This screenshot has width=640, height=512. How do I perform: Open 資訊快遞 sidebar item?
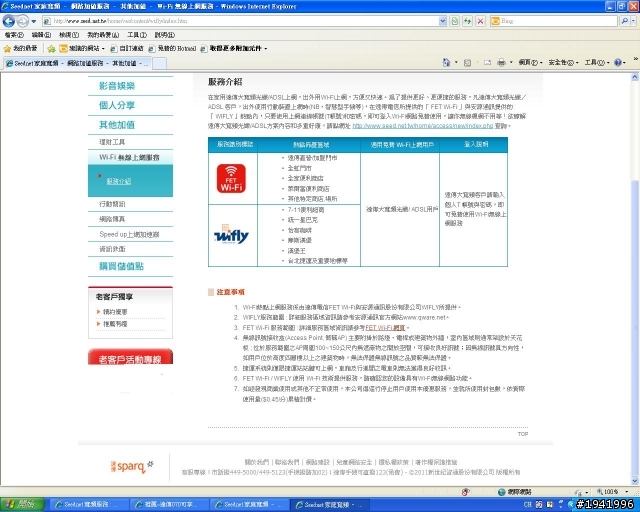[112, 249]
